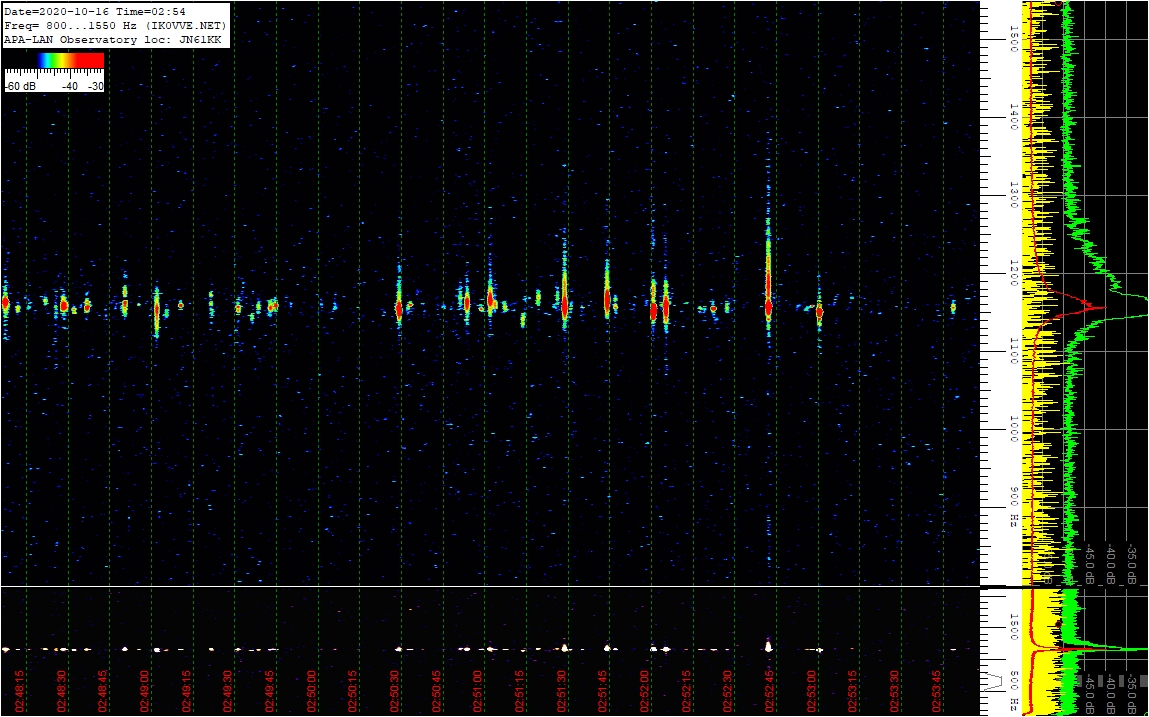Click the 1500 label on the lower frequency axis
The height and width of the screenshot is (717, 1149).
(1013, 628)
